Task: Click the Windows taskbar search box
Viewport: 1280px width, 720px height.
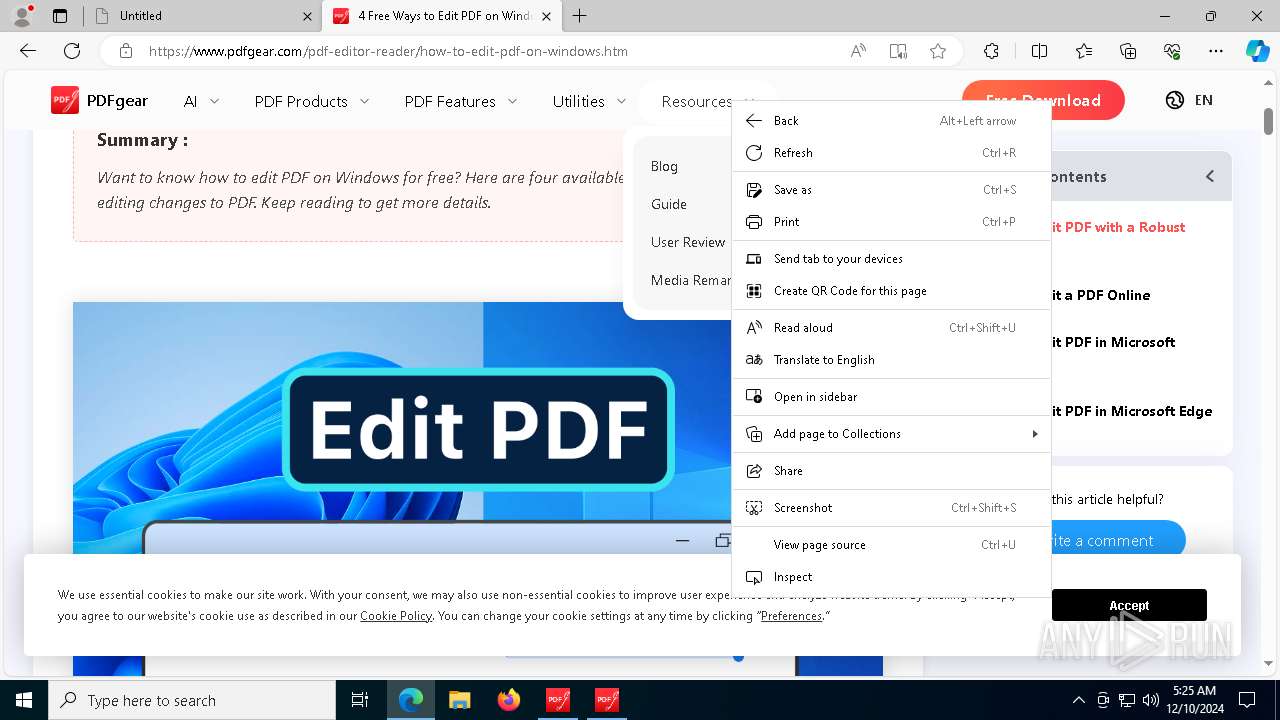Action: pos(192,700)
